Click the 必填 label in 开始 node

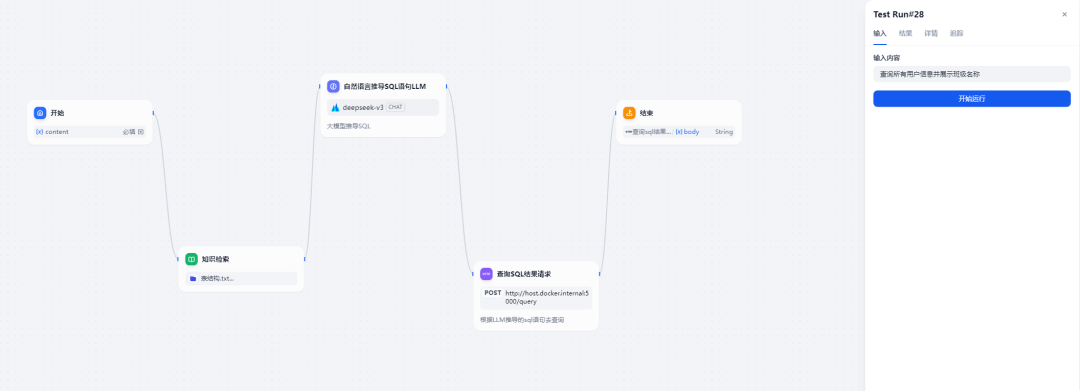point(129,131)
